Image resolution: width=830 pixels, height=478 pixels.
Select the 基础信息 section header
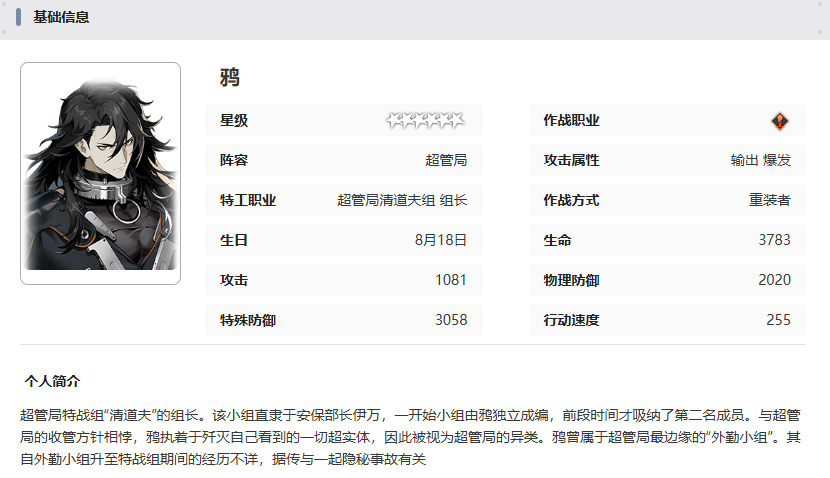pos(61,17)
